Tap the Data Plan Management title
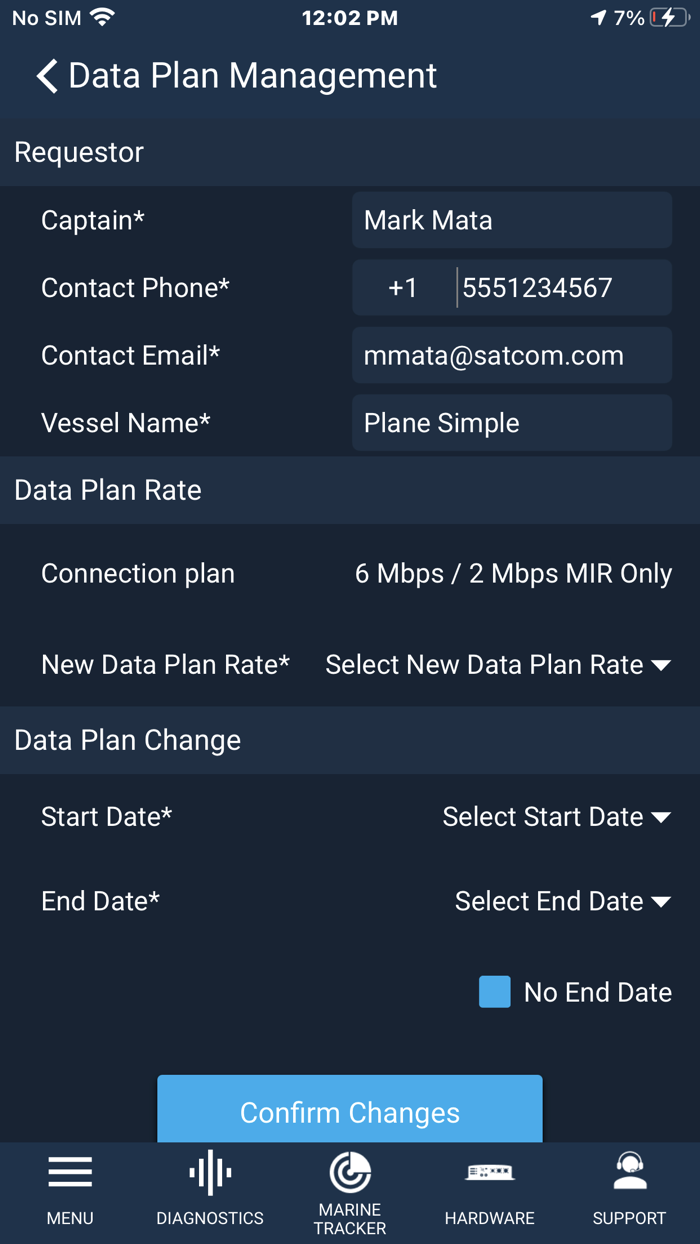This screenshot has height=1244, width=700. [x=250, y=75]
